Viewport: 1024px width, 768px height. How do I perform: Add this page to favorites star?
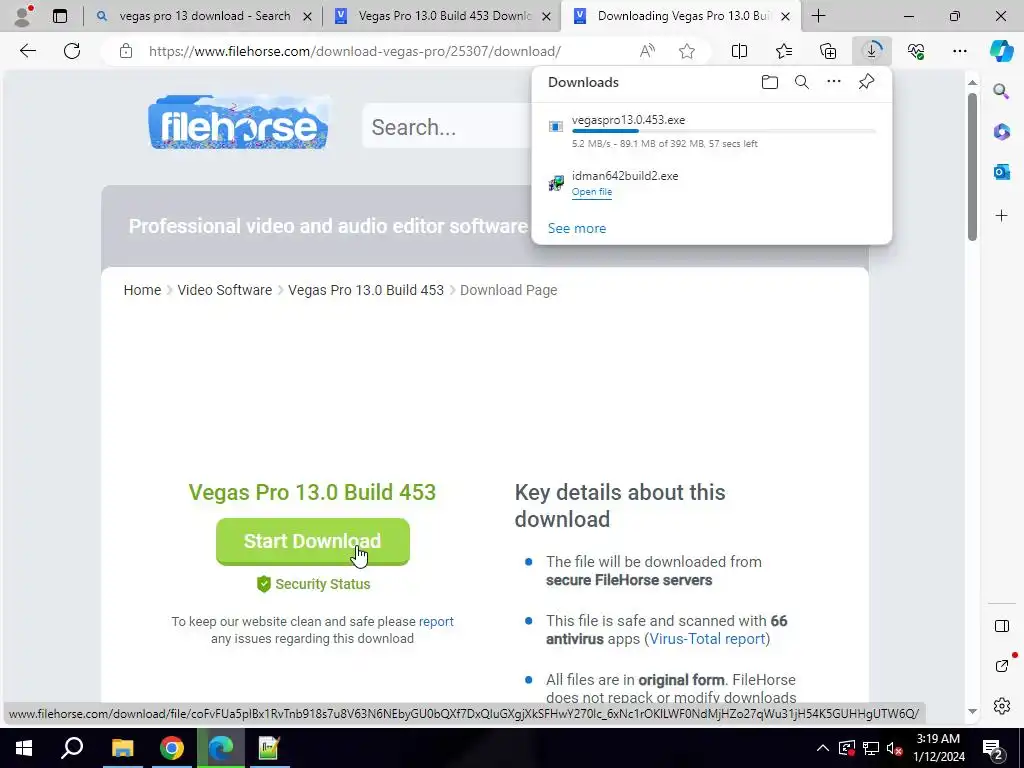tap(686, 51)
